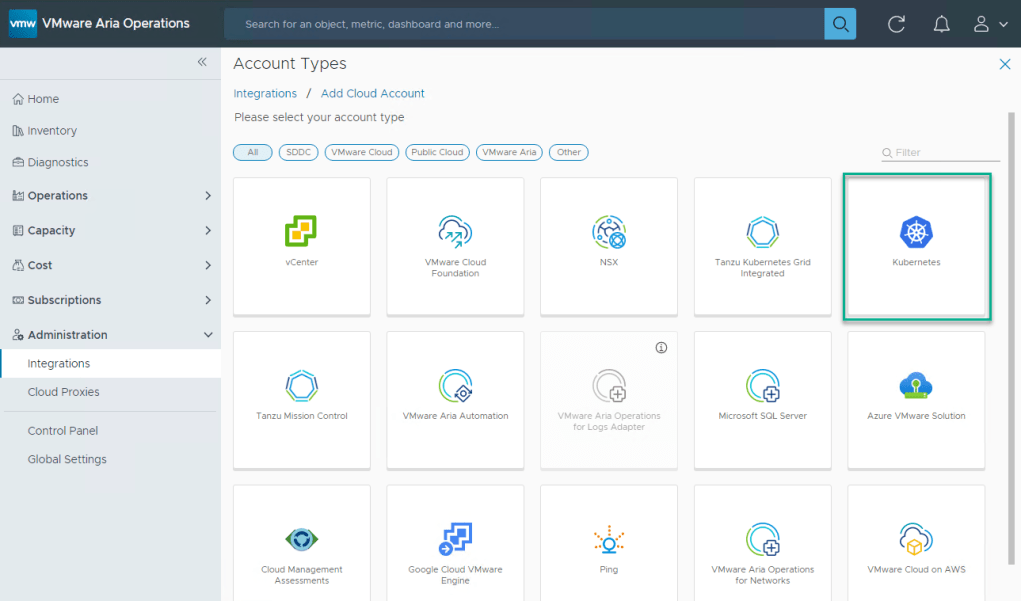Click the search magnifier icon
This screenshot has height=601, width=1021.
839,23
